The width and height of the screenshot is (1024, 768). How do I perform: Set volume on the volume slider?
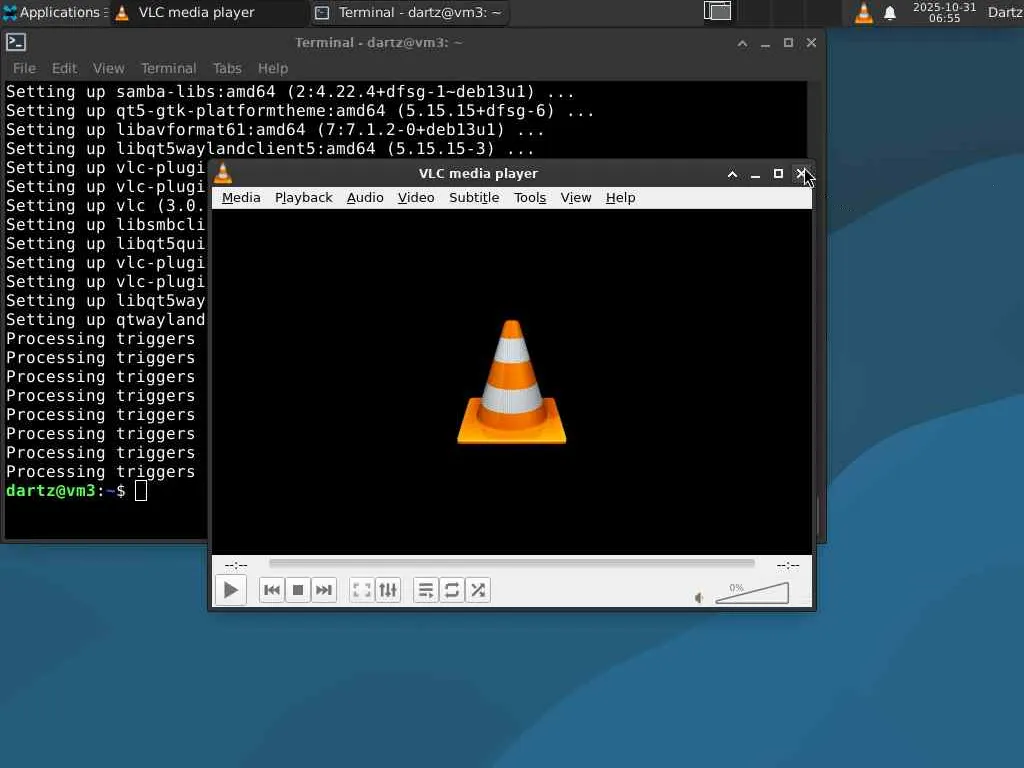pyautogui.click(x=752, y=593)
